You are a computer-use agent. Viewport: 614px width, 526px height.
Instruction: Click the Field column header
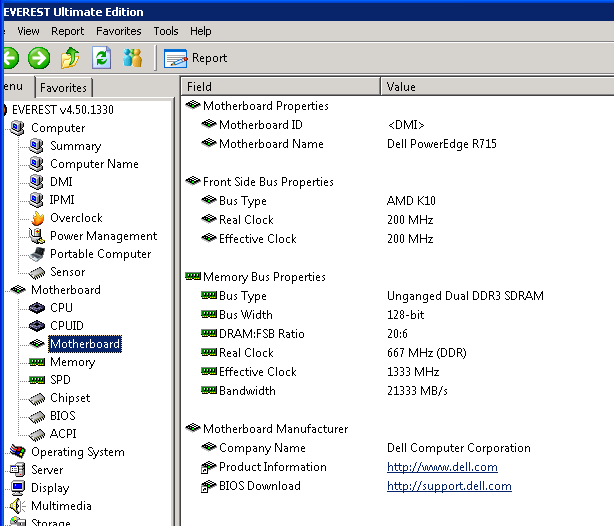280,87
